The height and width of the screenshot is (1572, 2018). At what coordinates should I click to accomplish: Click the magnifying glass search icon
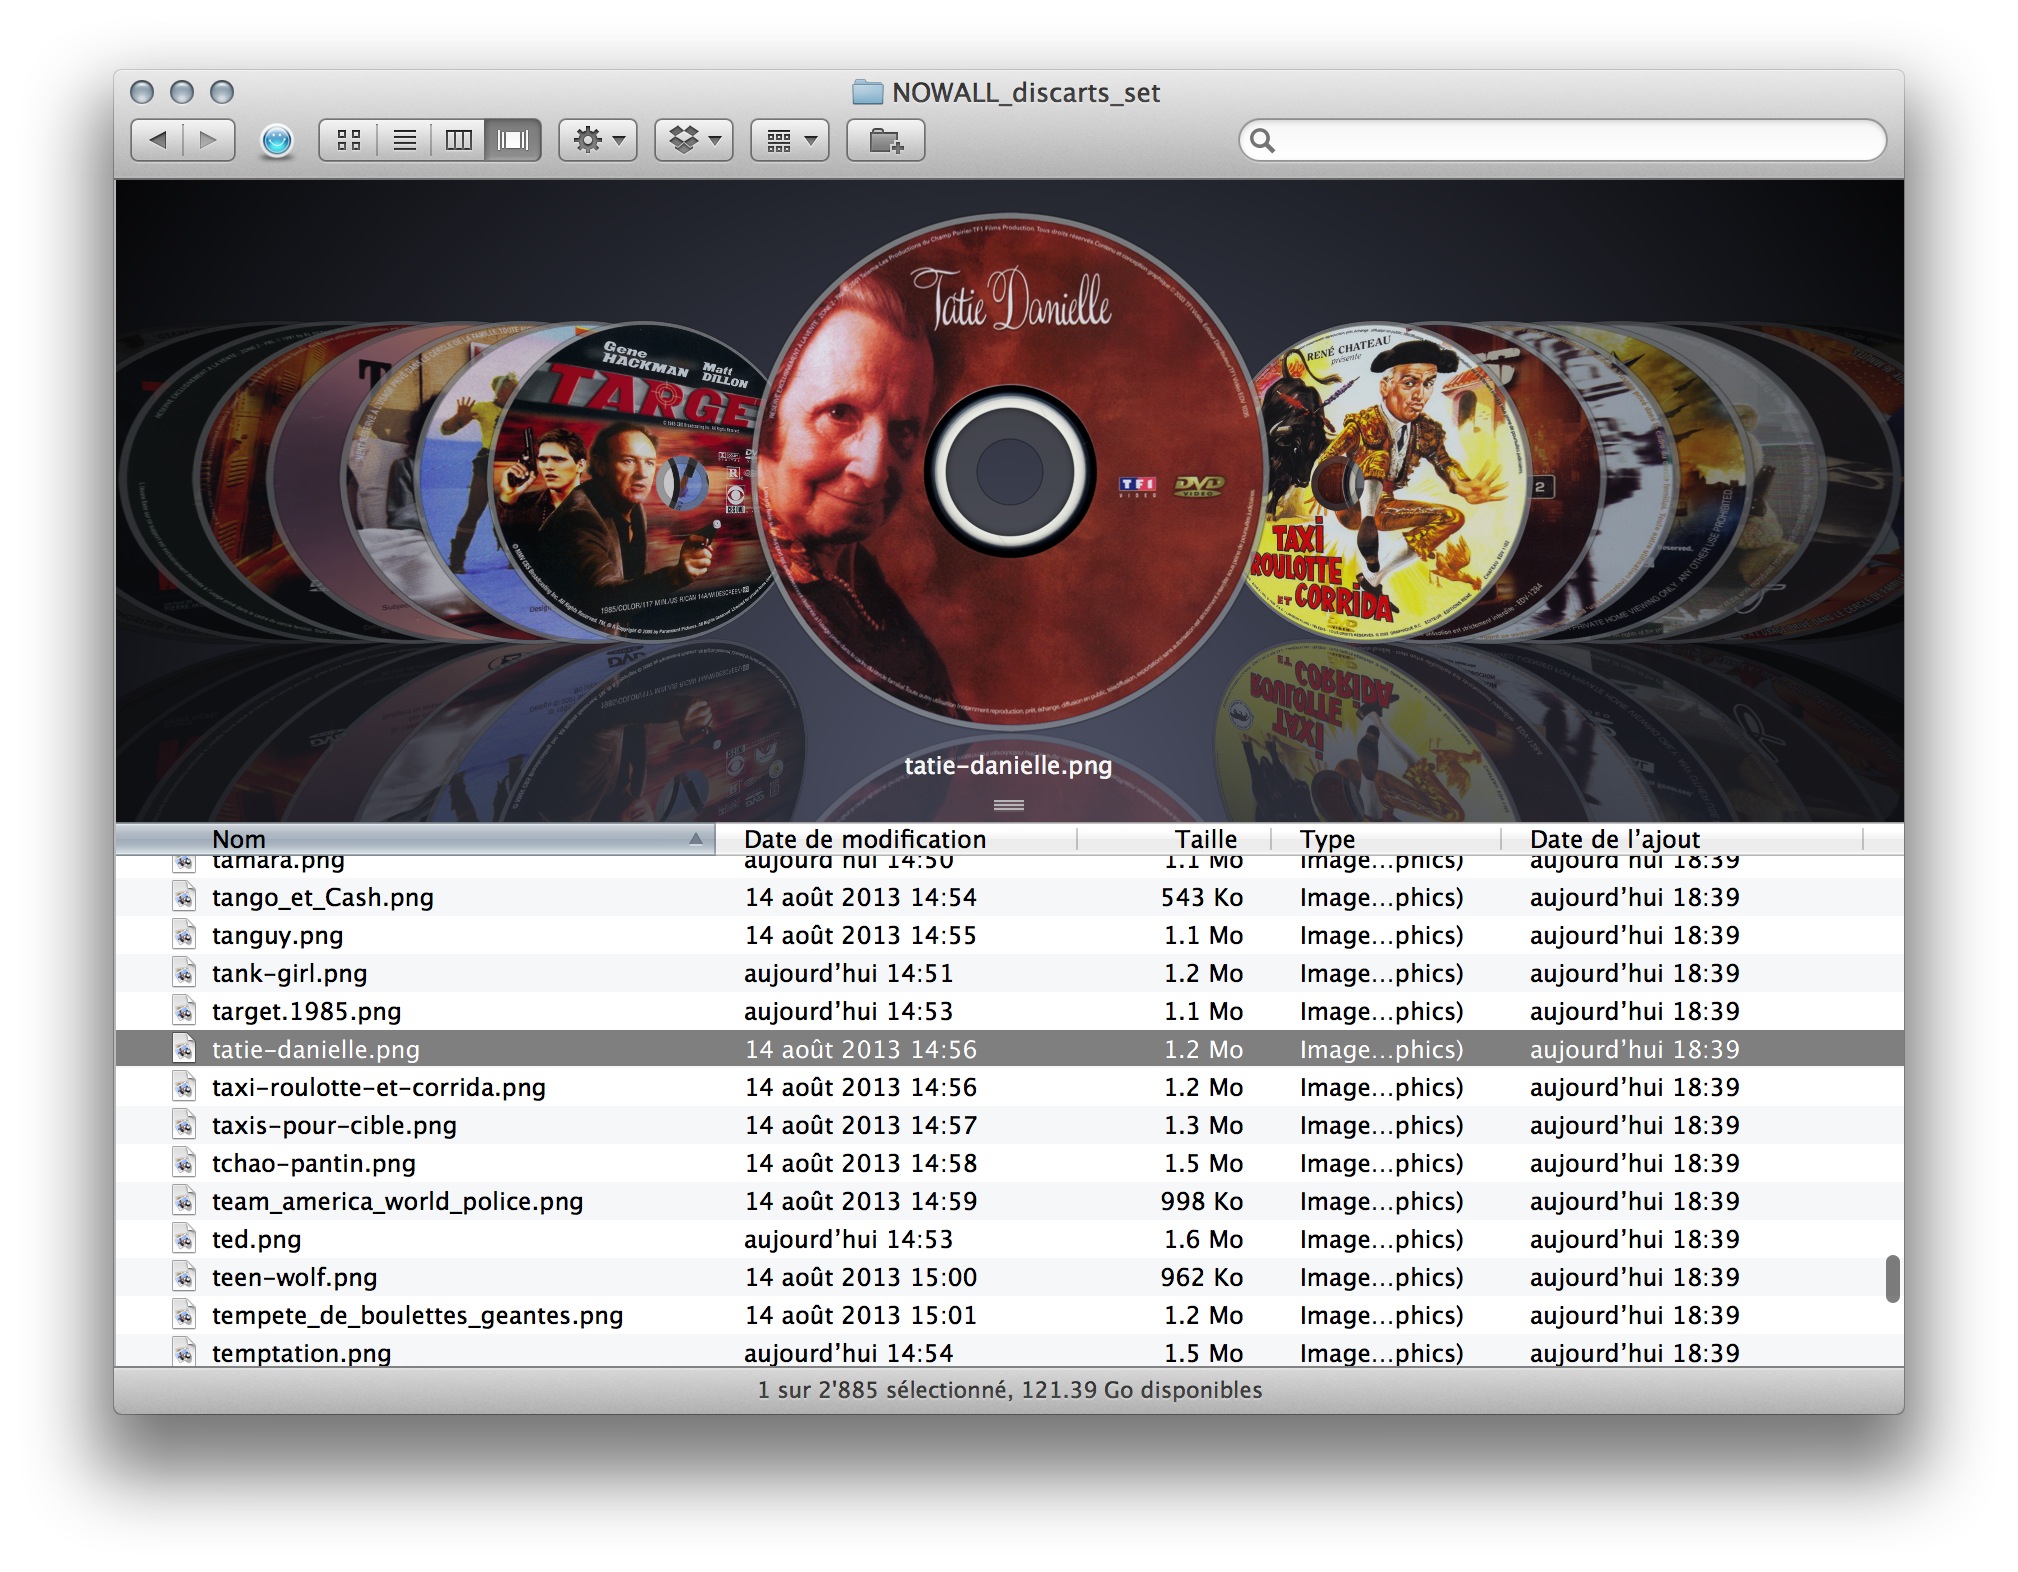1263,141
